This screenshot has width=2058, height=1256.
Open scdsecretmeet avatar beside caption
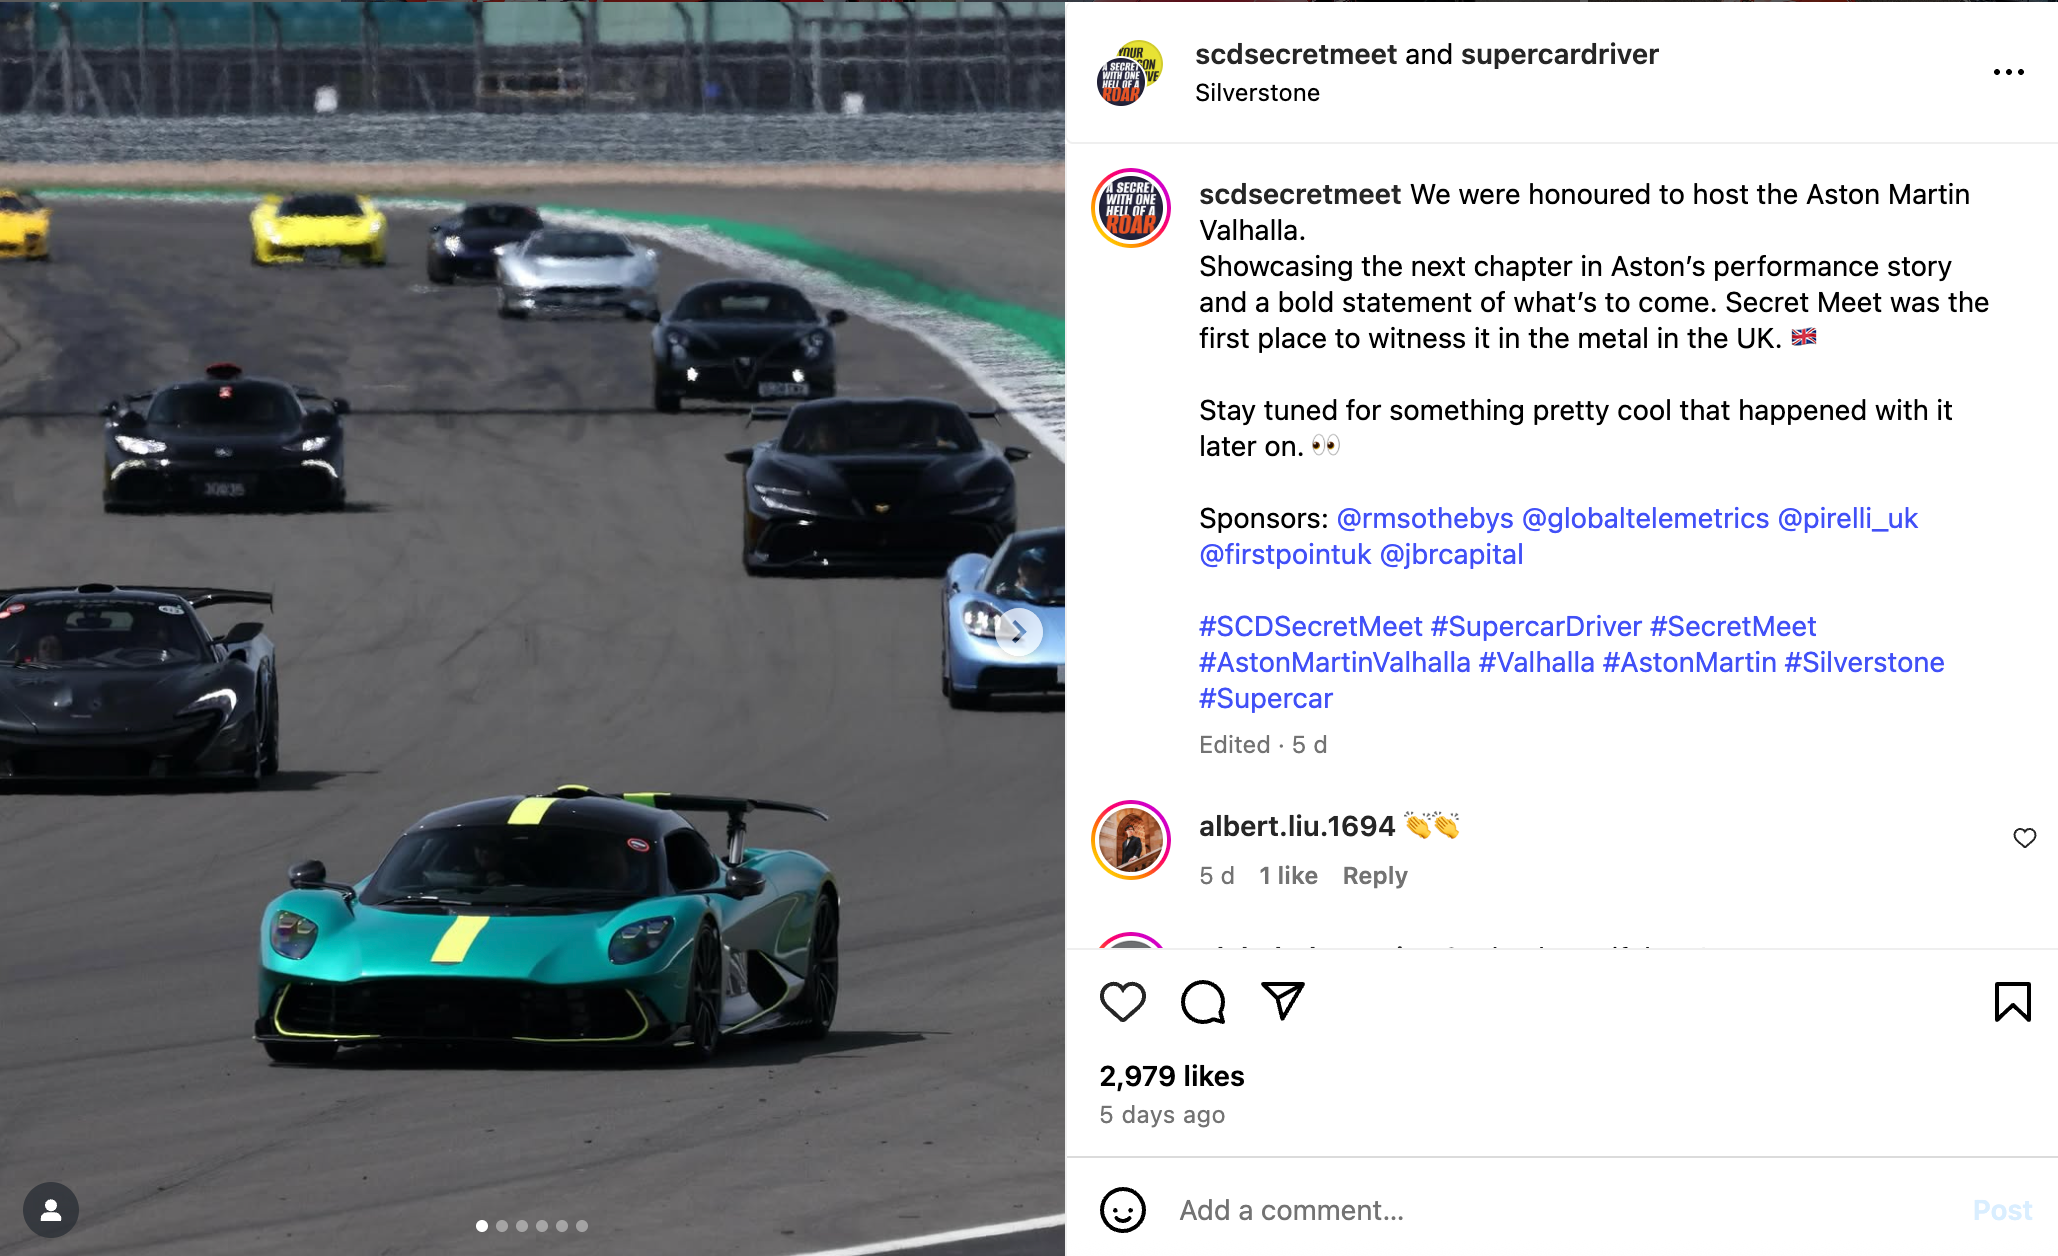pos(1131,208)
